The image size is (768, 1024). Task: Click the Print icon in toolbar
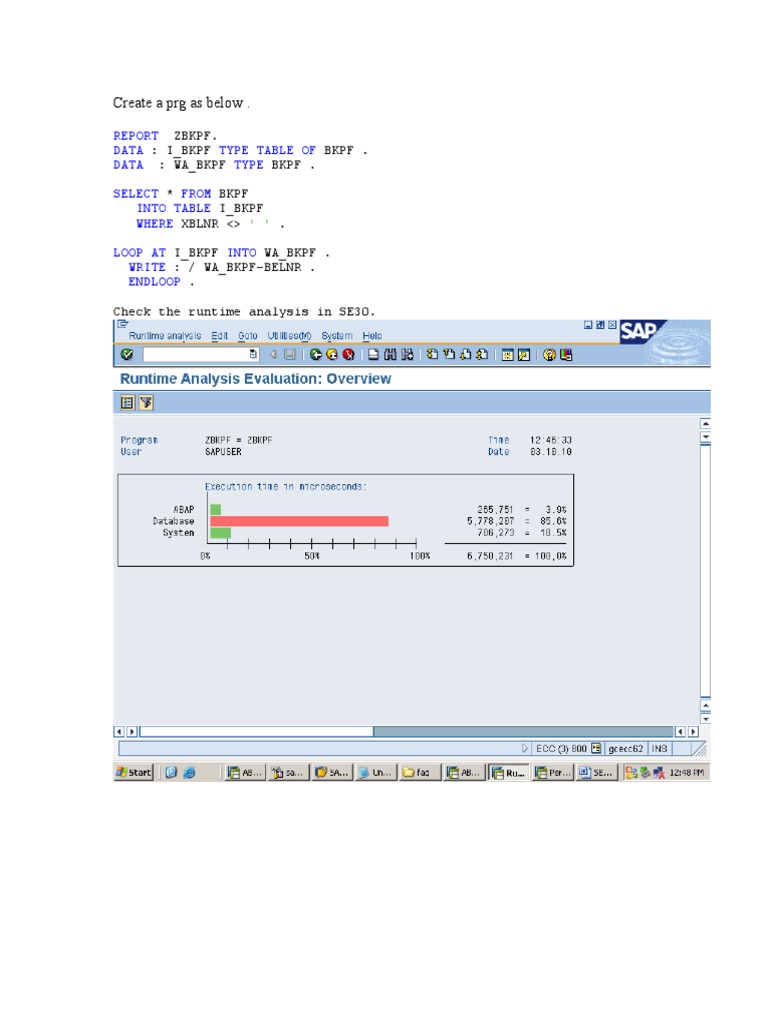tap(373, 354)
